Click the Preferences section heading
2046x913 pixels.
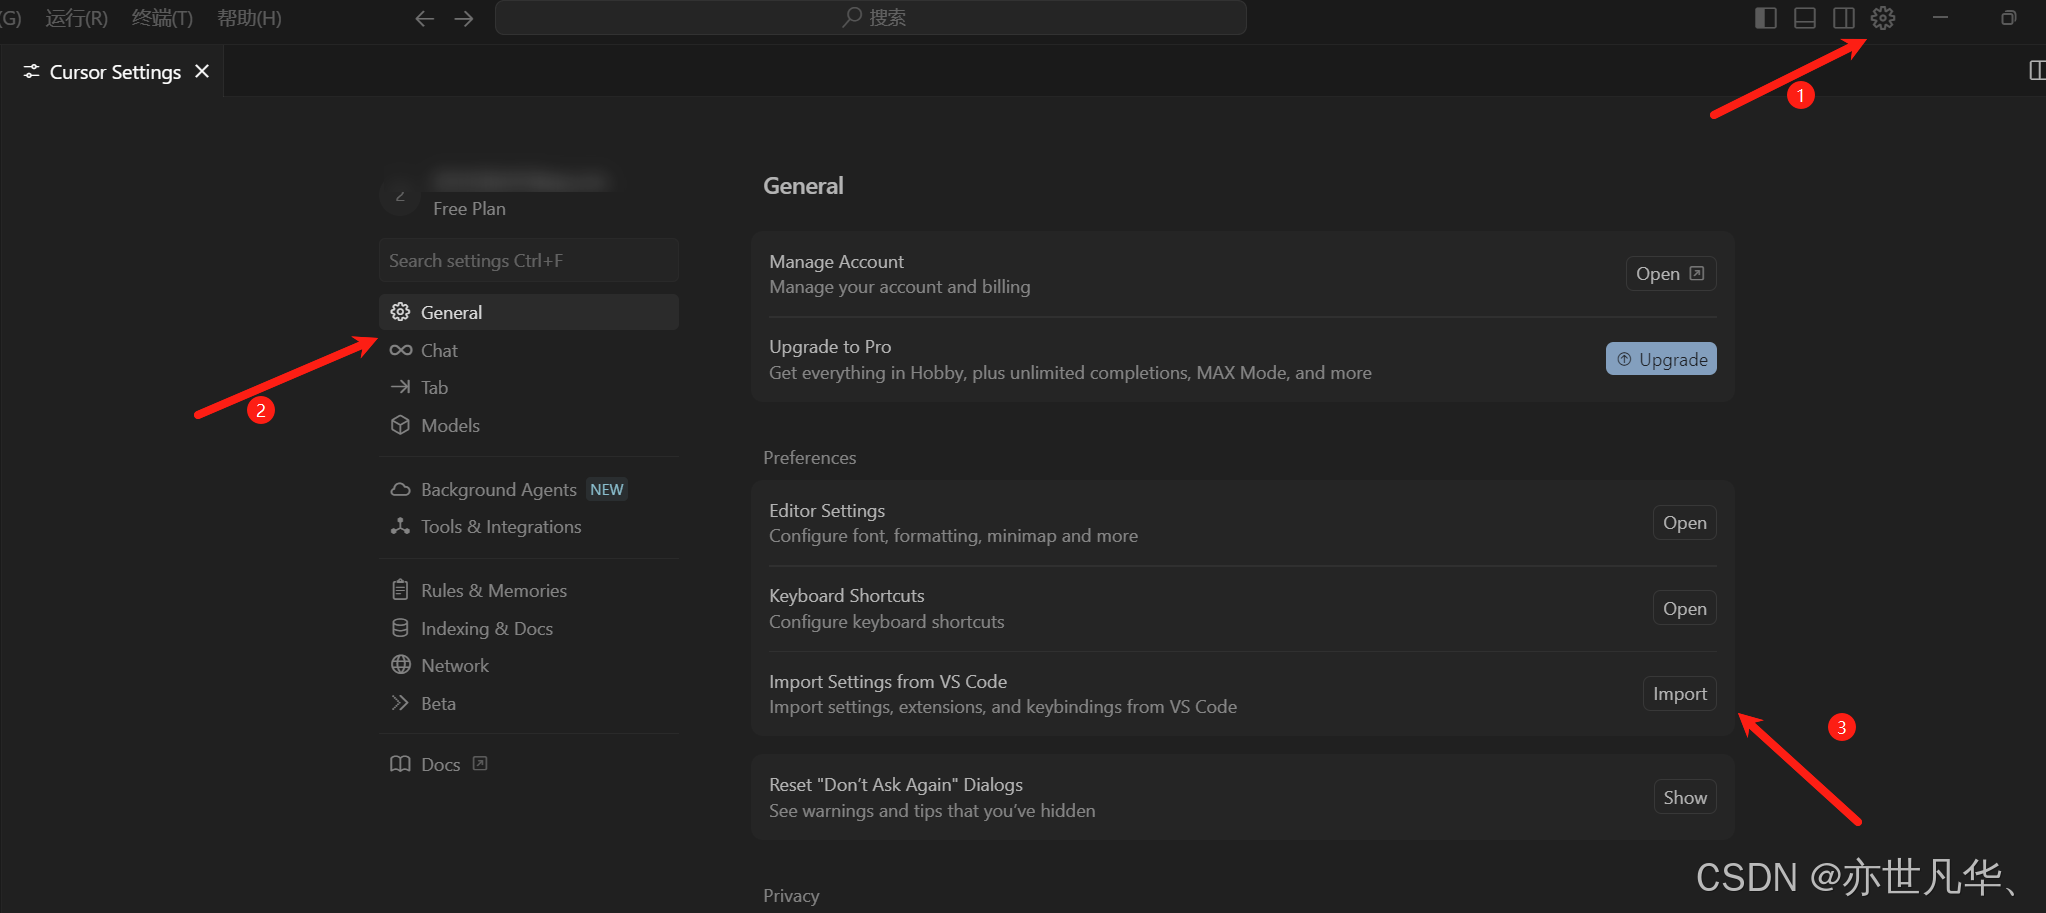(809, 457)
